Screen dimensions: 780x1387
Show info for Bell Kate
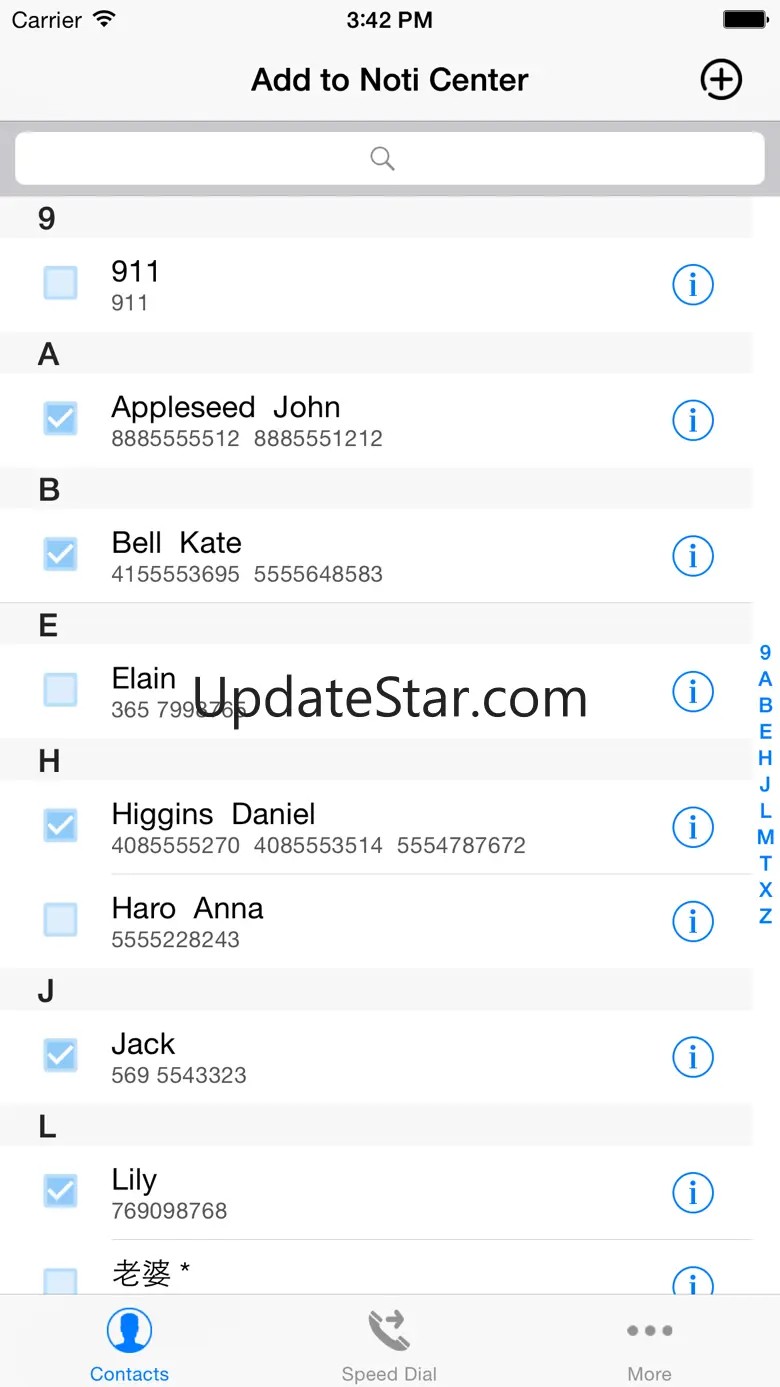[x=692, y=555]
